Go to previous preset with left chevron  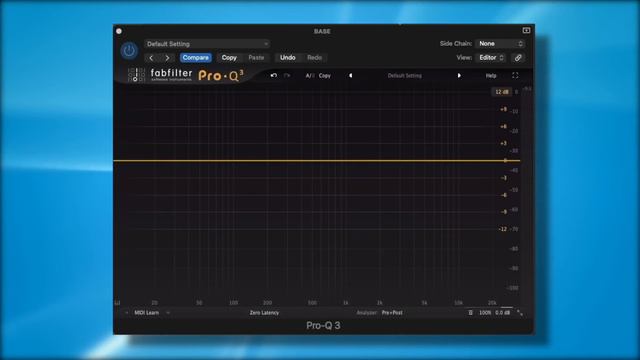pos(151,58)
